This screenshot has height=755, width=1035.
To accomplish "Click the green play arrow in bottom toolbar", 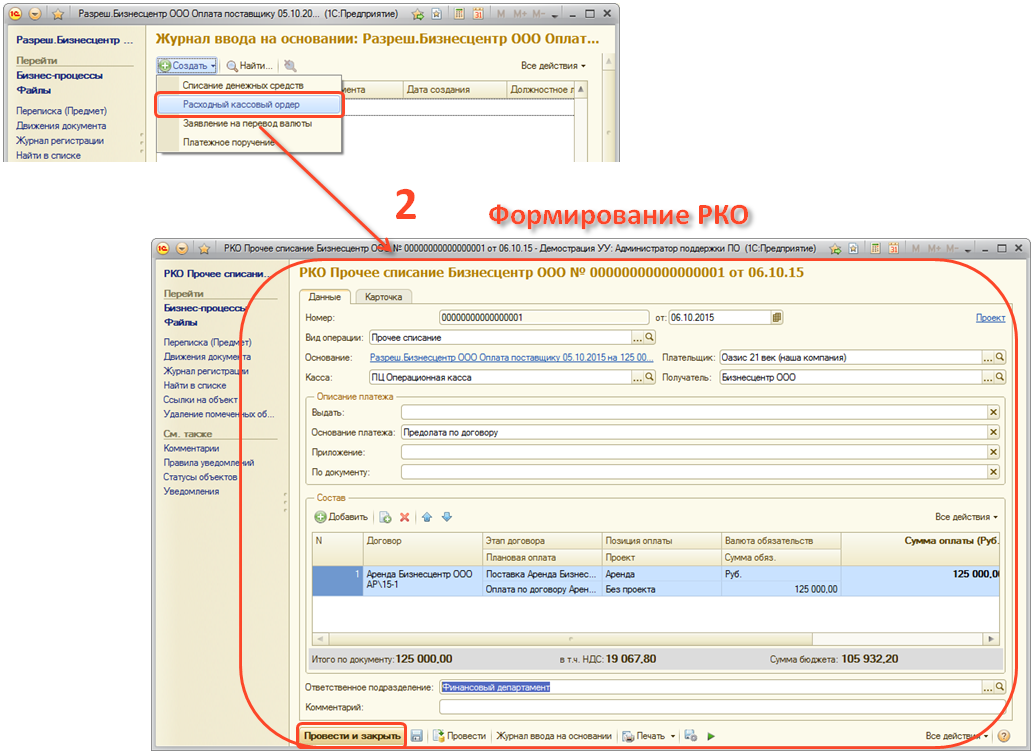I will (711, 736).
